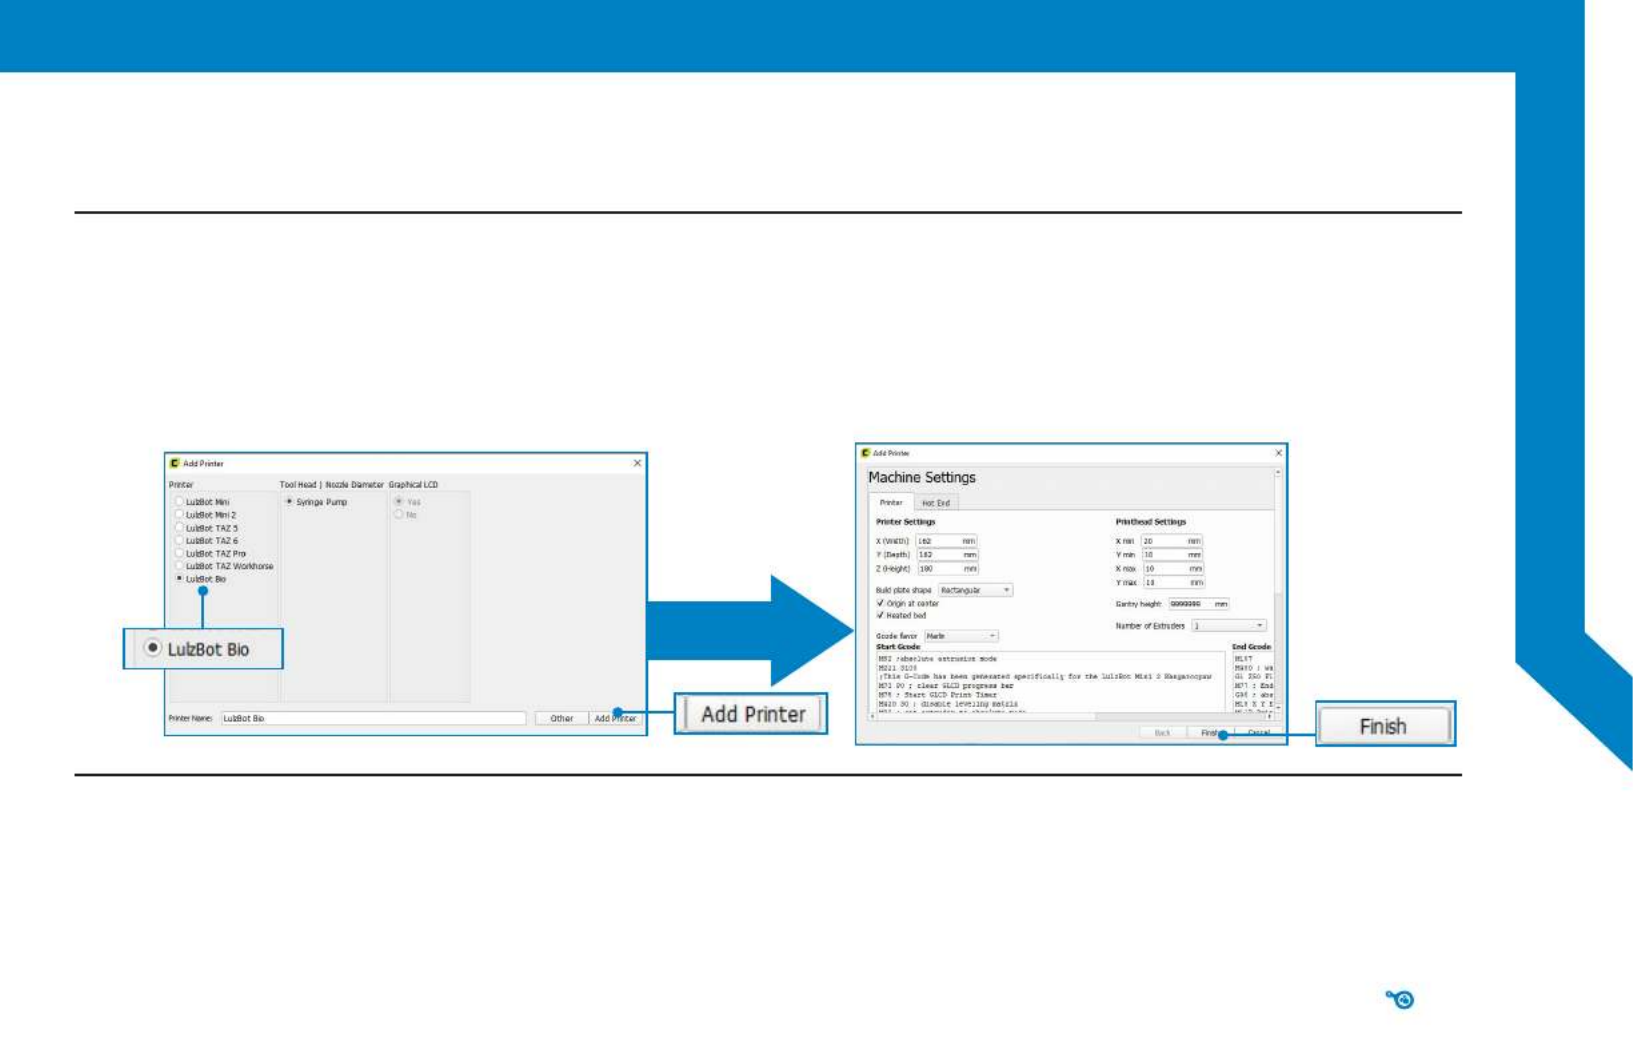This screenshot has width=1633, height=1057.
Task: Close the printer selection Add Printer dialog
Action: click(637, 463)
